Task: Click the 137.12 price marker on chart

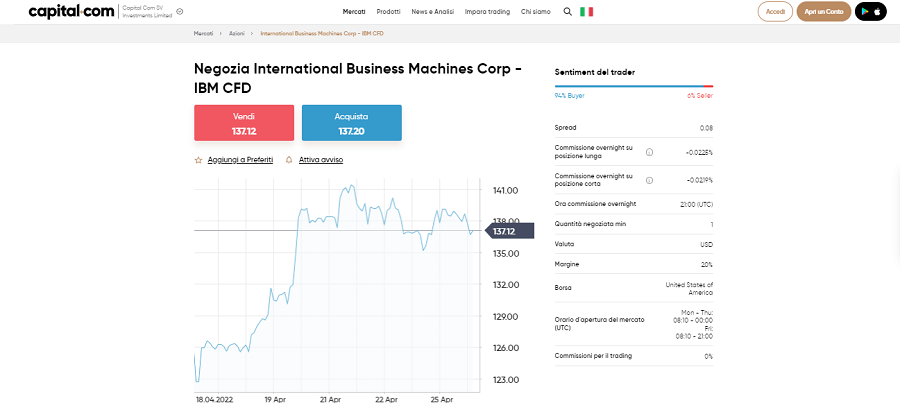Action: (510, 231)
